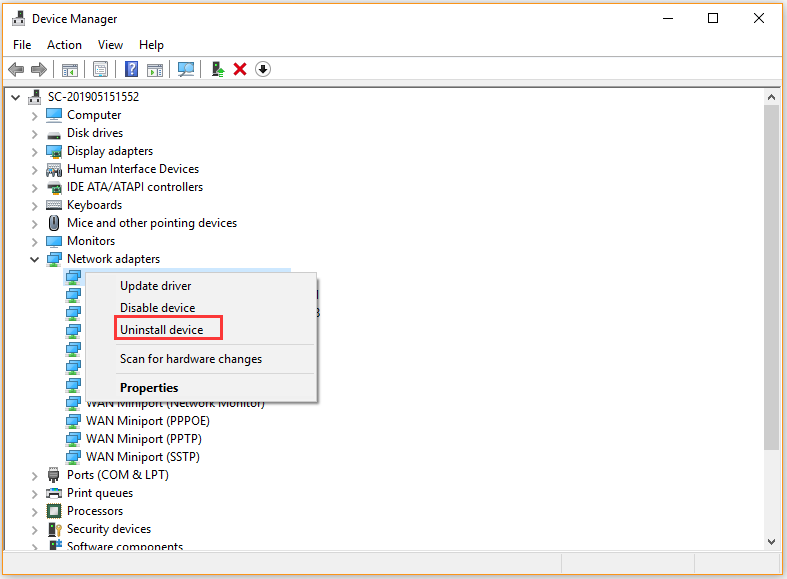Select WAN Miniport (PPPOE) device
The width and height of the screenshot is (787, 579).
(148, 421)
